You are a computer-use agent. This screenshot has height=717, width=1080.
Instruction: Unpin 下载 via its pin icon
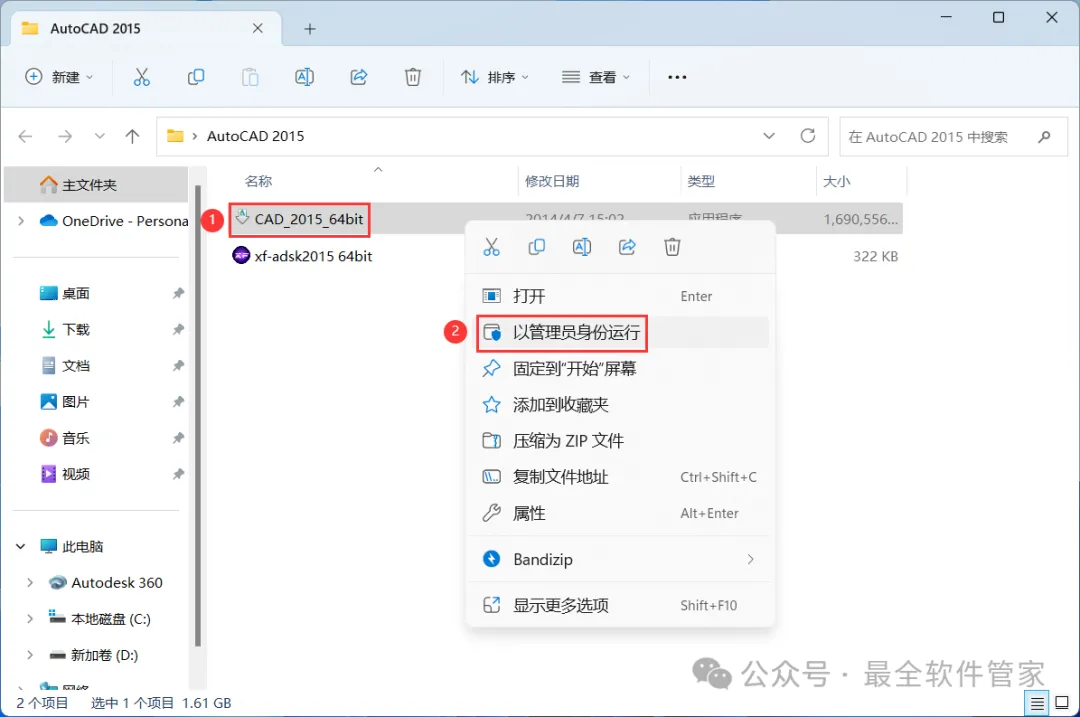tap(178, 329)
